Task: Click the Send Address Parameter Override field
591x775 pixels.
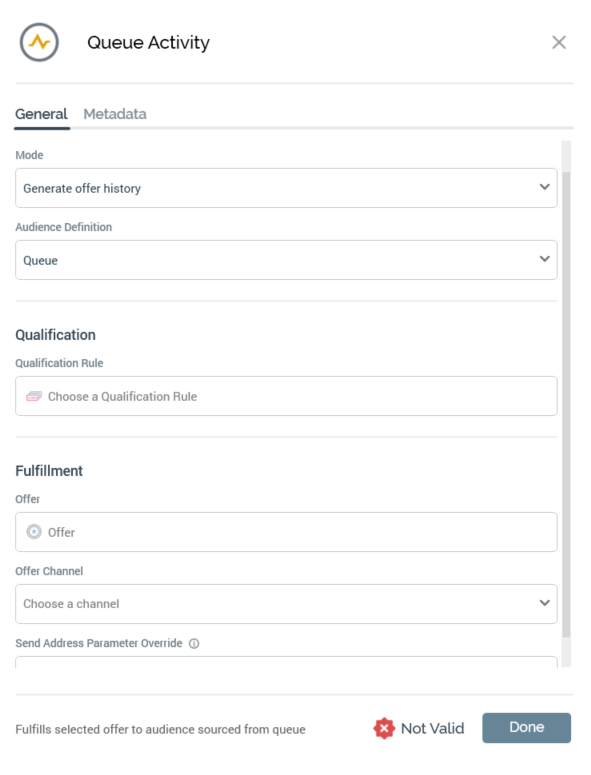Action: click(x=286, y=662)
